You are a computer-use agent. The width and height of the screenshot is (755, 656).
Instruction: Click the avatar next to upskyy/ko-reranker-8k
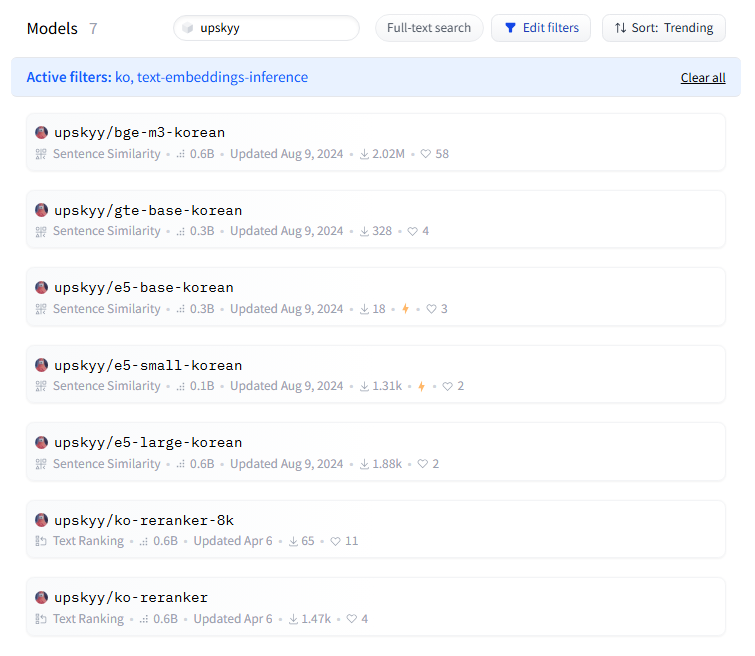(x=41, y=520)
